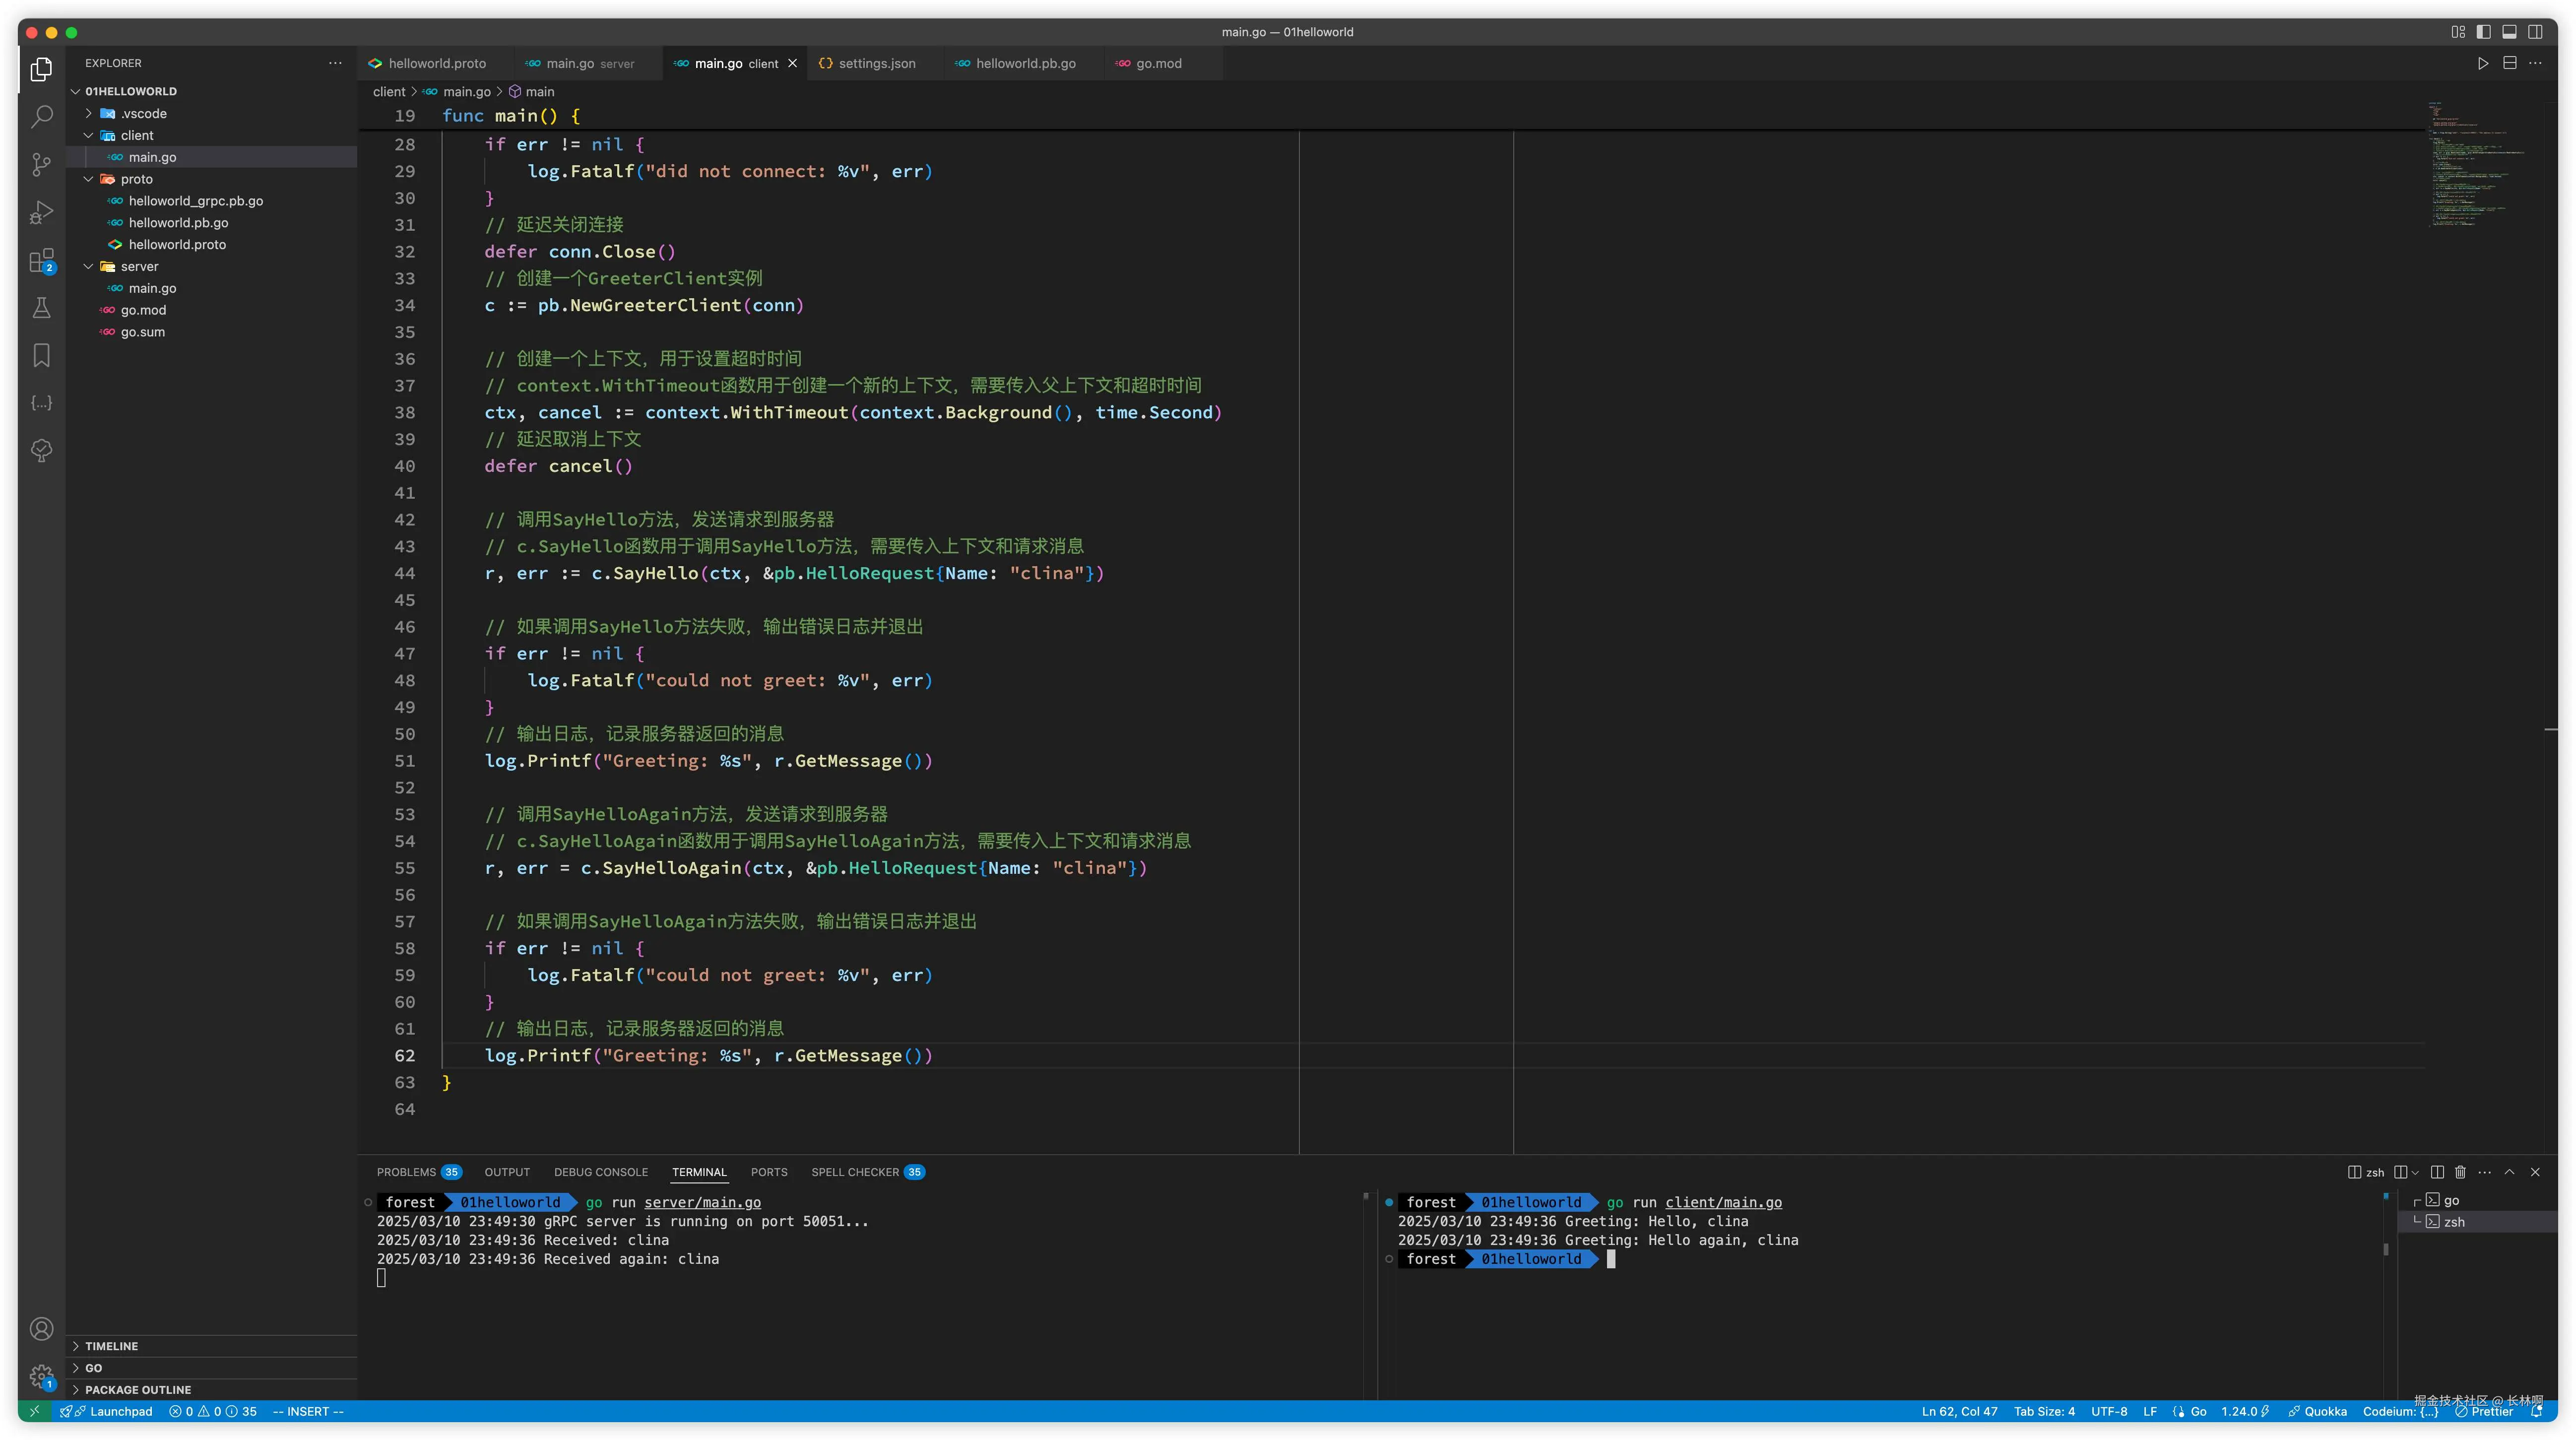
Task: Open the Source Control view
Action: tap(41, 164)
